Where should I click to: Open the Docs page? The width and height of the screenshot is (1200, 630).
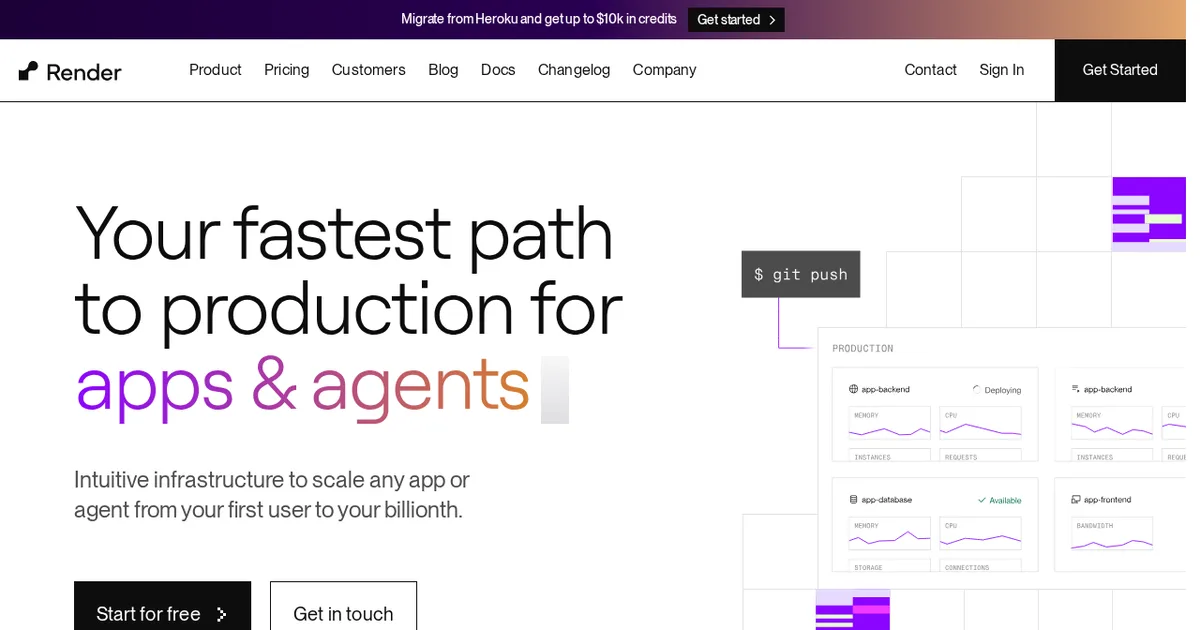(x=498, y=70)
